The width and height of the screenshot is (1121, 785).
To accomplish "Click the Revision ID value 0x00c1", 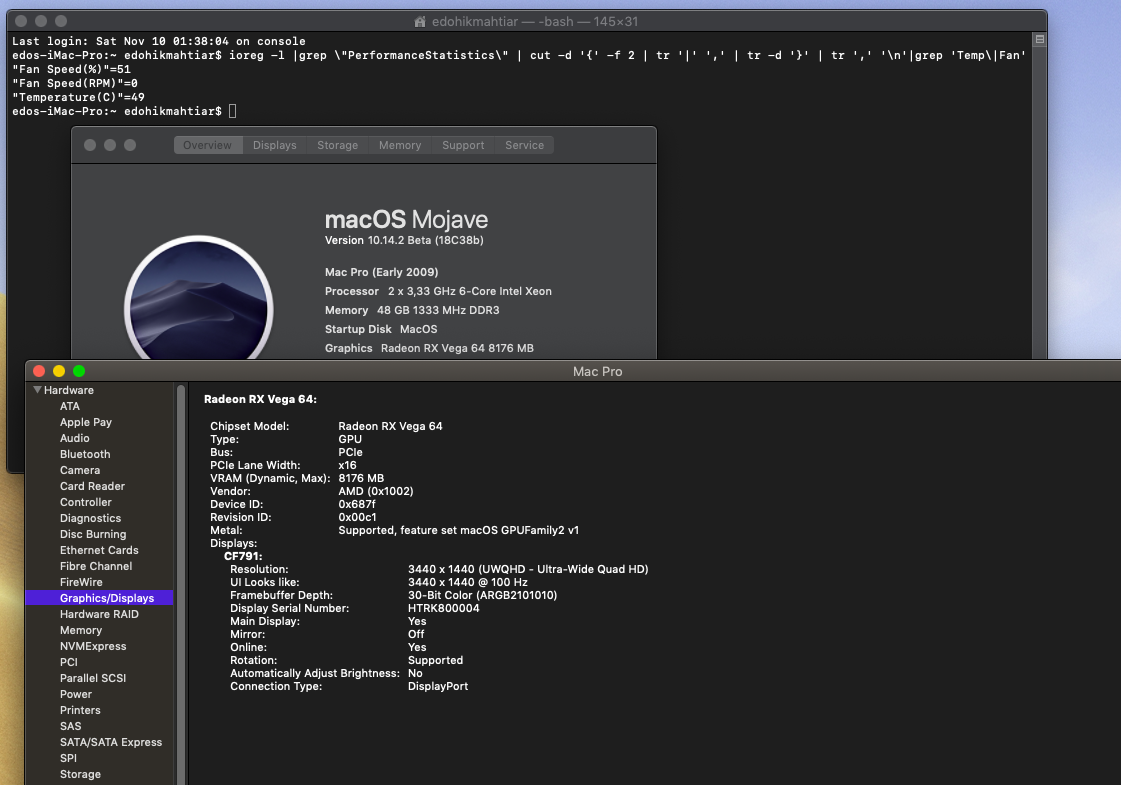I will 357,517.
